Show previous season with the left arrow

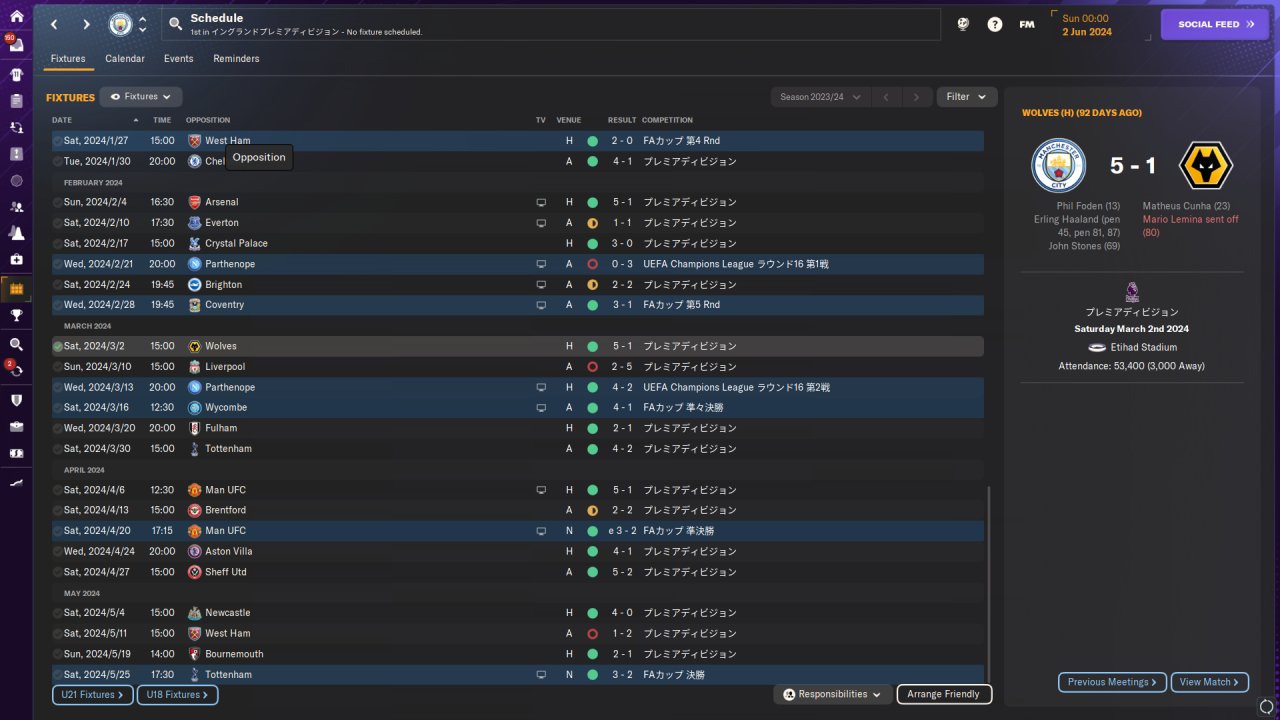point(886,97)
